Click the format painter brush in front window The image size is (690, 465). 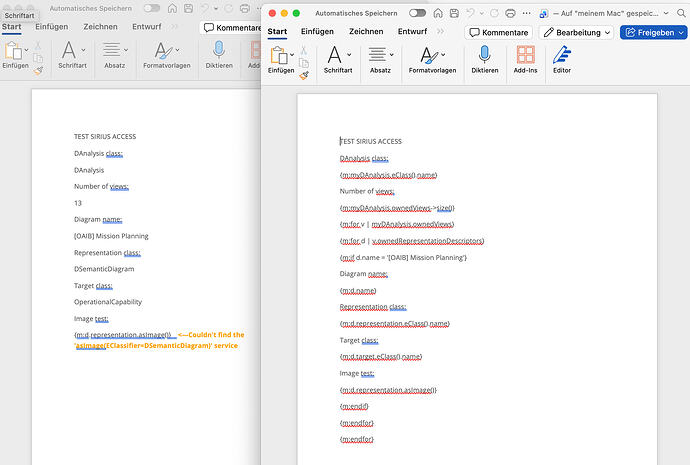pyautogui.click(x=304, y=76)
